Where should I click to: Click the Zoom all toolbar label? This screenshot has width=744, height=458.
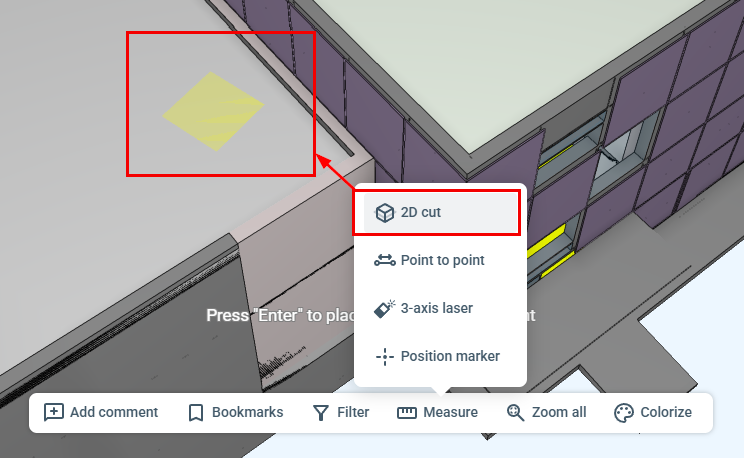point(559,412)
